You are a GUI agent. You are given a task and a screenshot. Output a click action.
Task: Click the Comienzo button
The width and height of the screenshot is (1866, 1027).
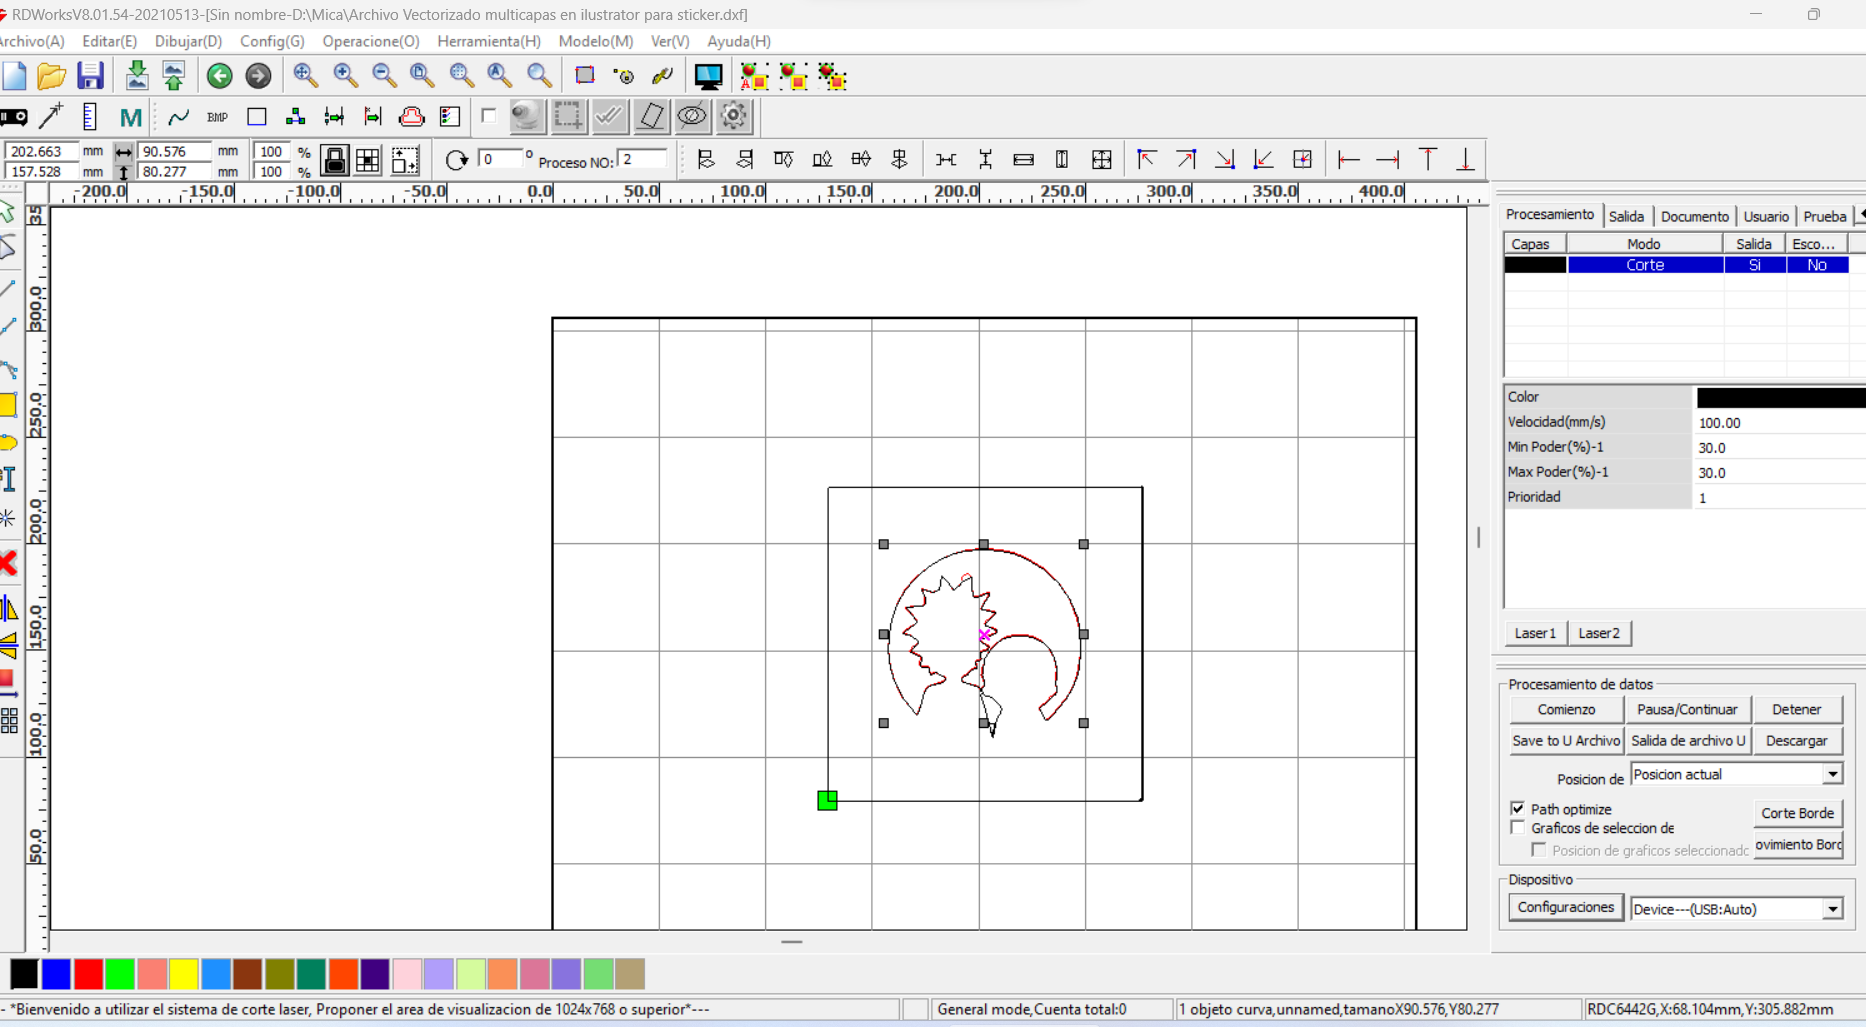[x=1566, y=709]
